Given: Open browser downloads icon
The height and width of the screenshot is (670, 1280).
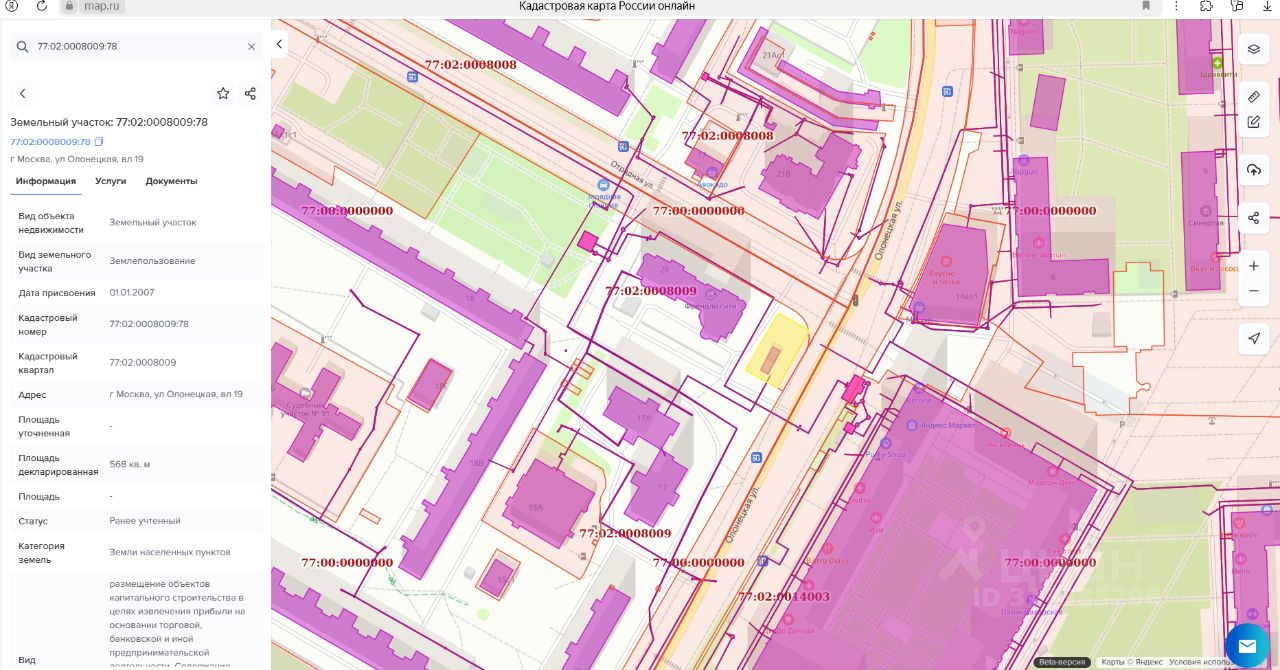Looking at the screenshot, I should pos(1266,6).
